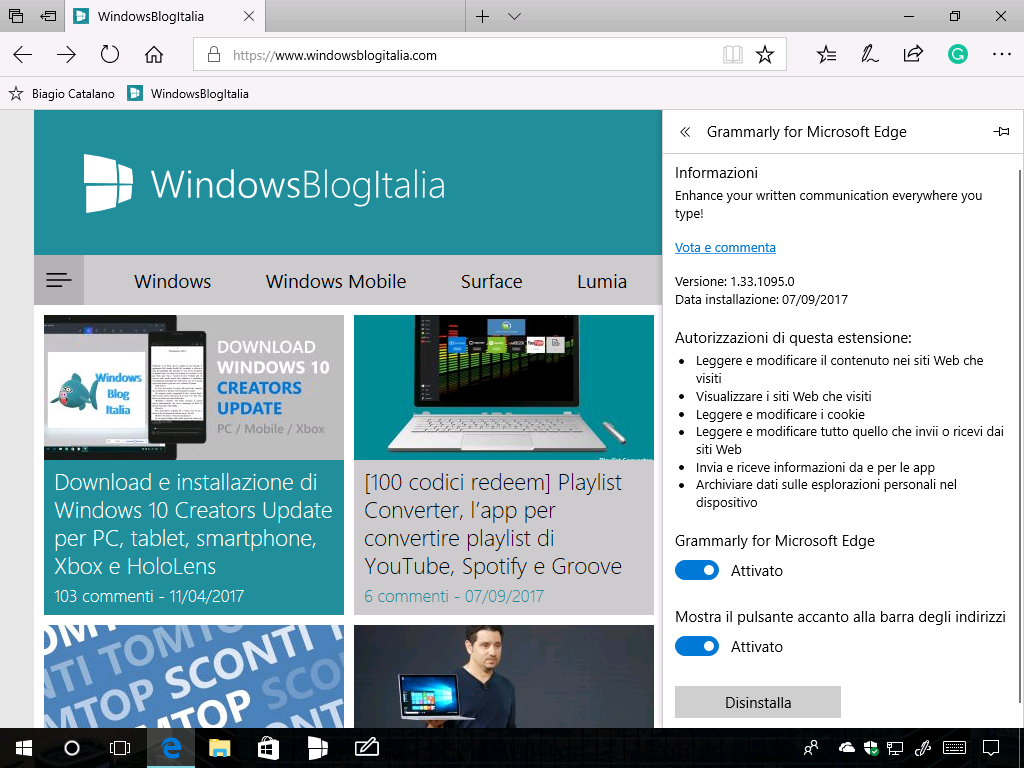Open Edge Settings and more ellipsis
Screen dimensions: 1024x768
tap(1001, 54)
